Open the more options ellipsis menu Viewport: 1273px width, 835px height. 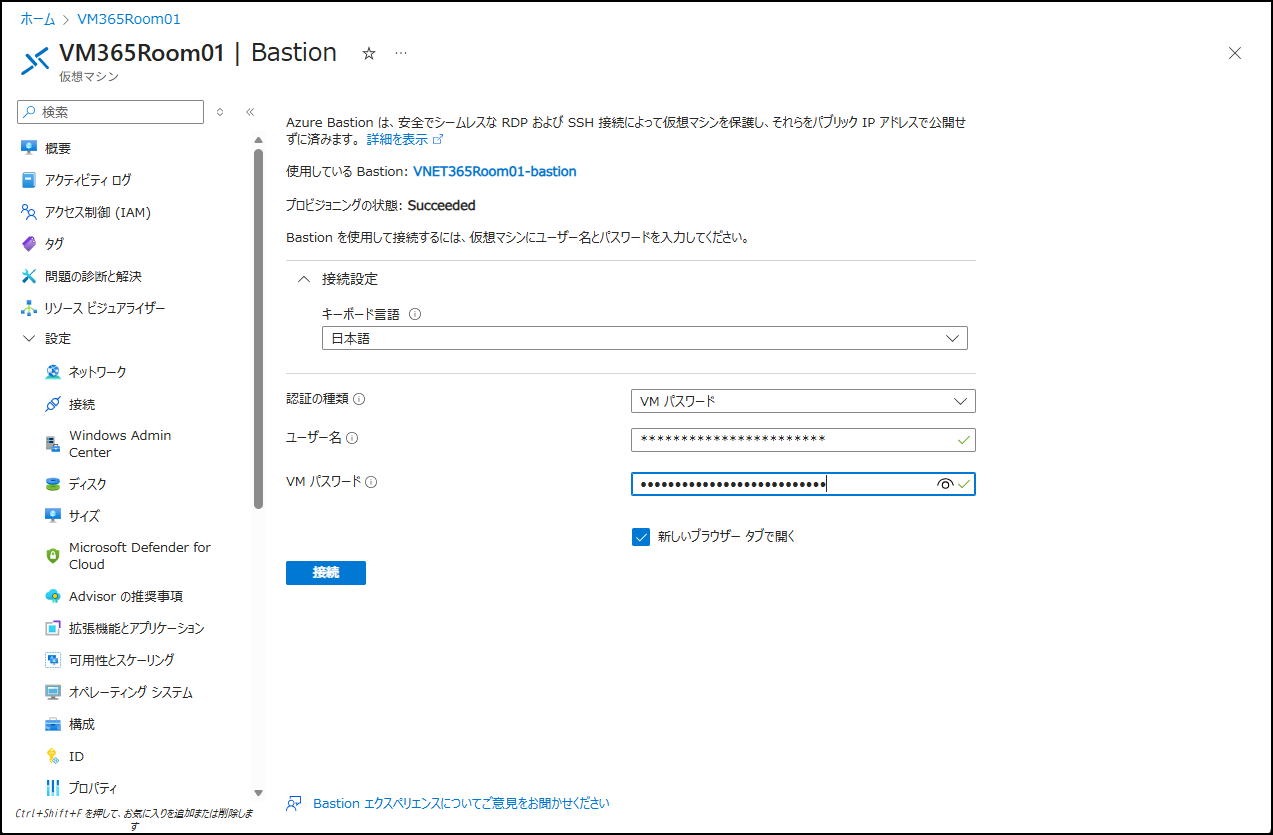tap(401, 54)
